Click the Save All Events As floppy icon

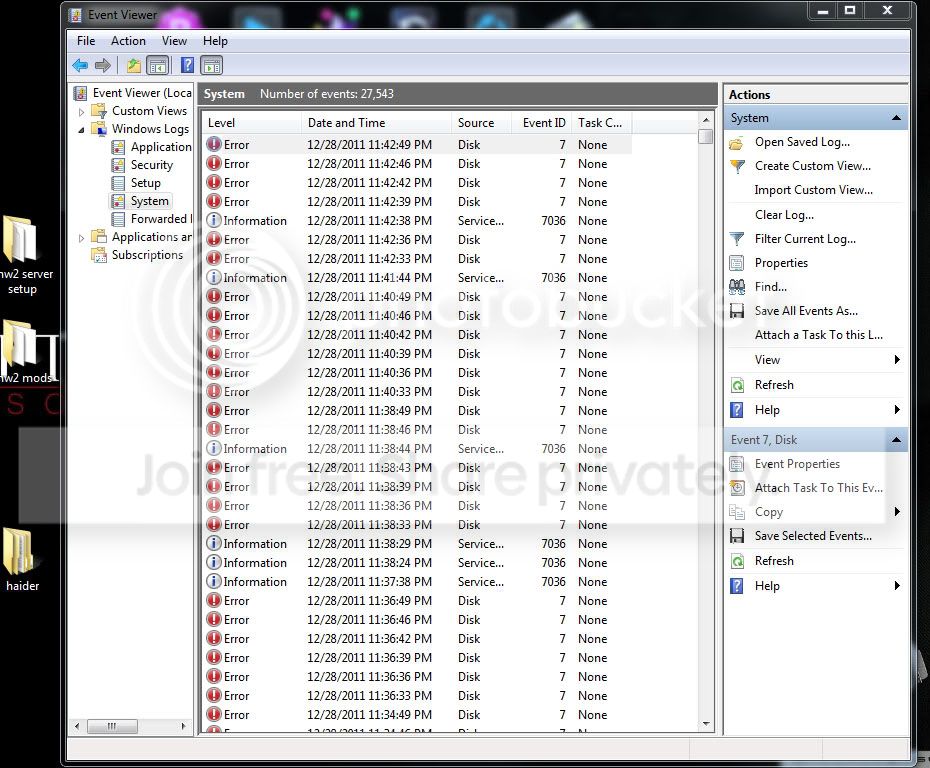[737, 311]
